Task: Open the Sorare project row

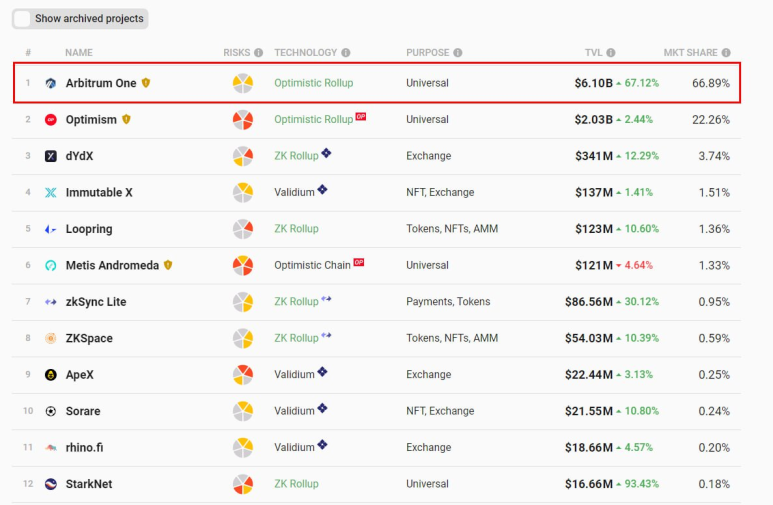Action: [376, 411]
